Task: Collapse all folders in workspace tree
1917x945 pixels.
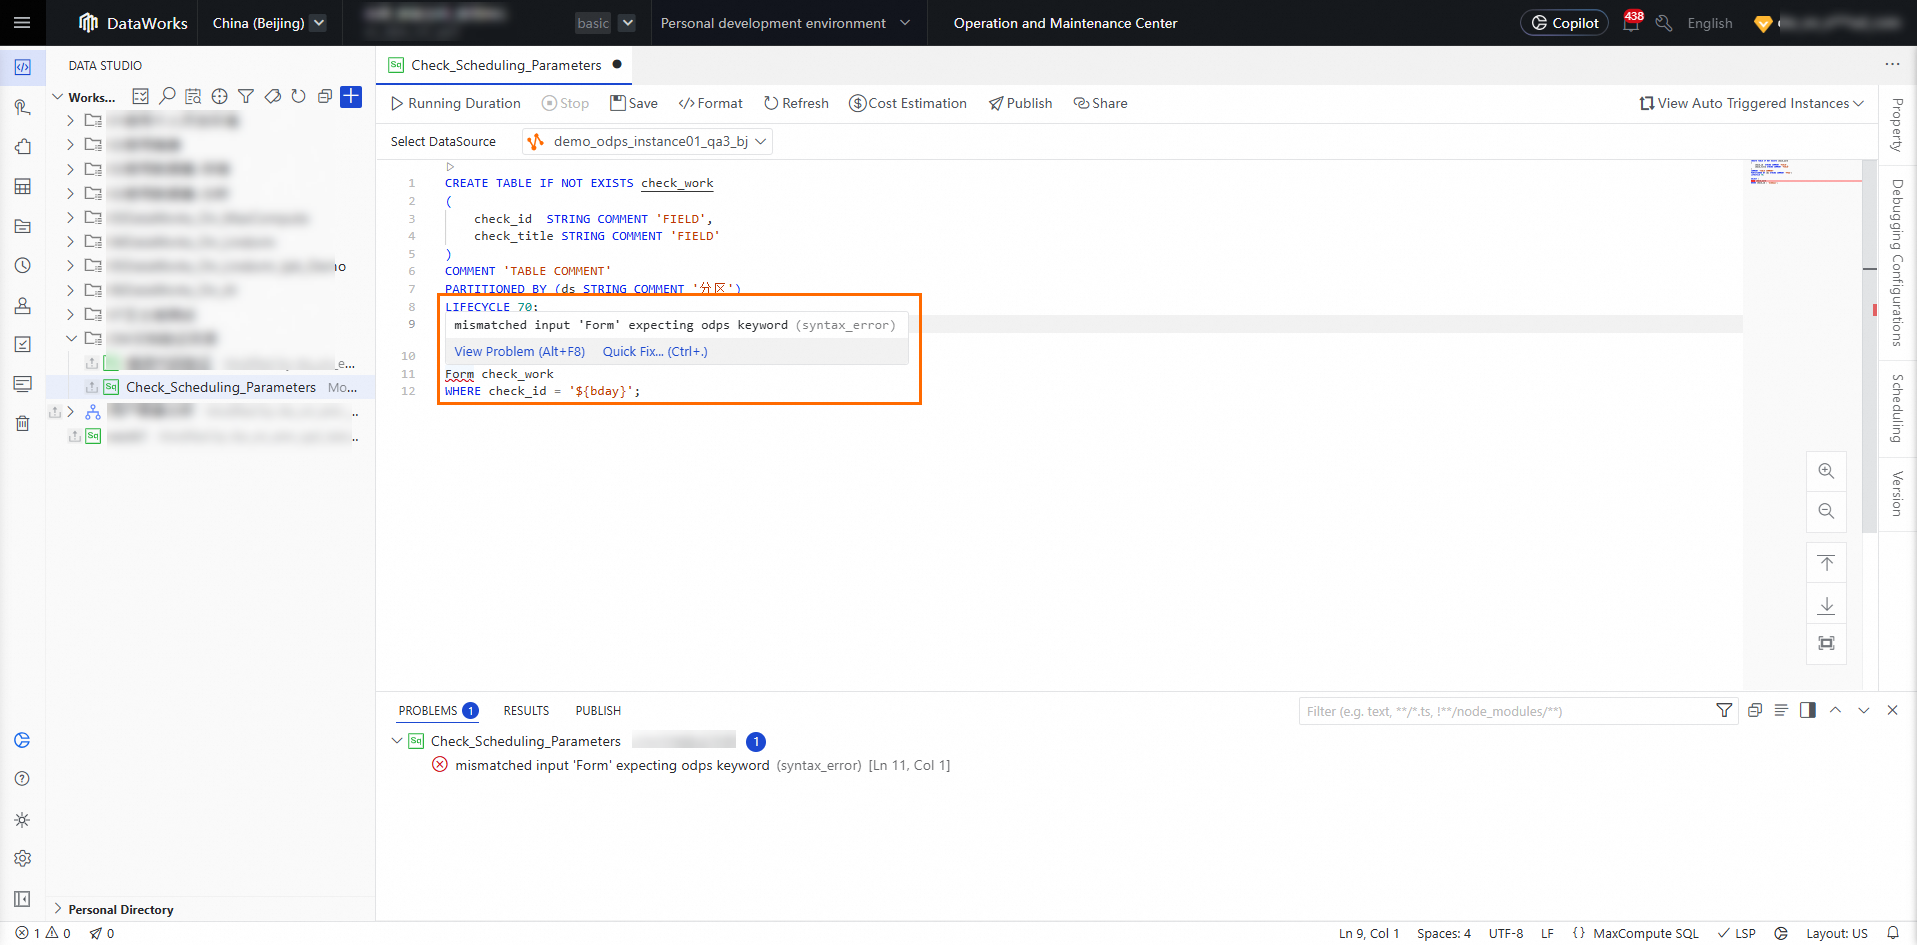Action: 324,96
